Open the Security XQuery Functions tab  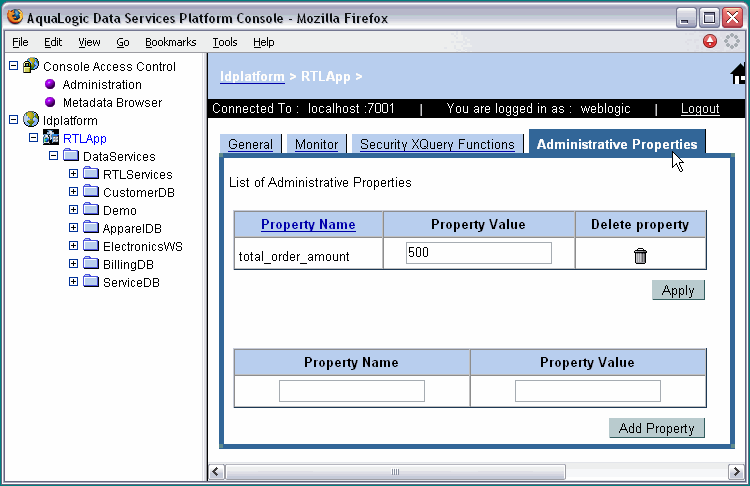click(x=437, y=144)
